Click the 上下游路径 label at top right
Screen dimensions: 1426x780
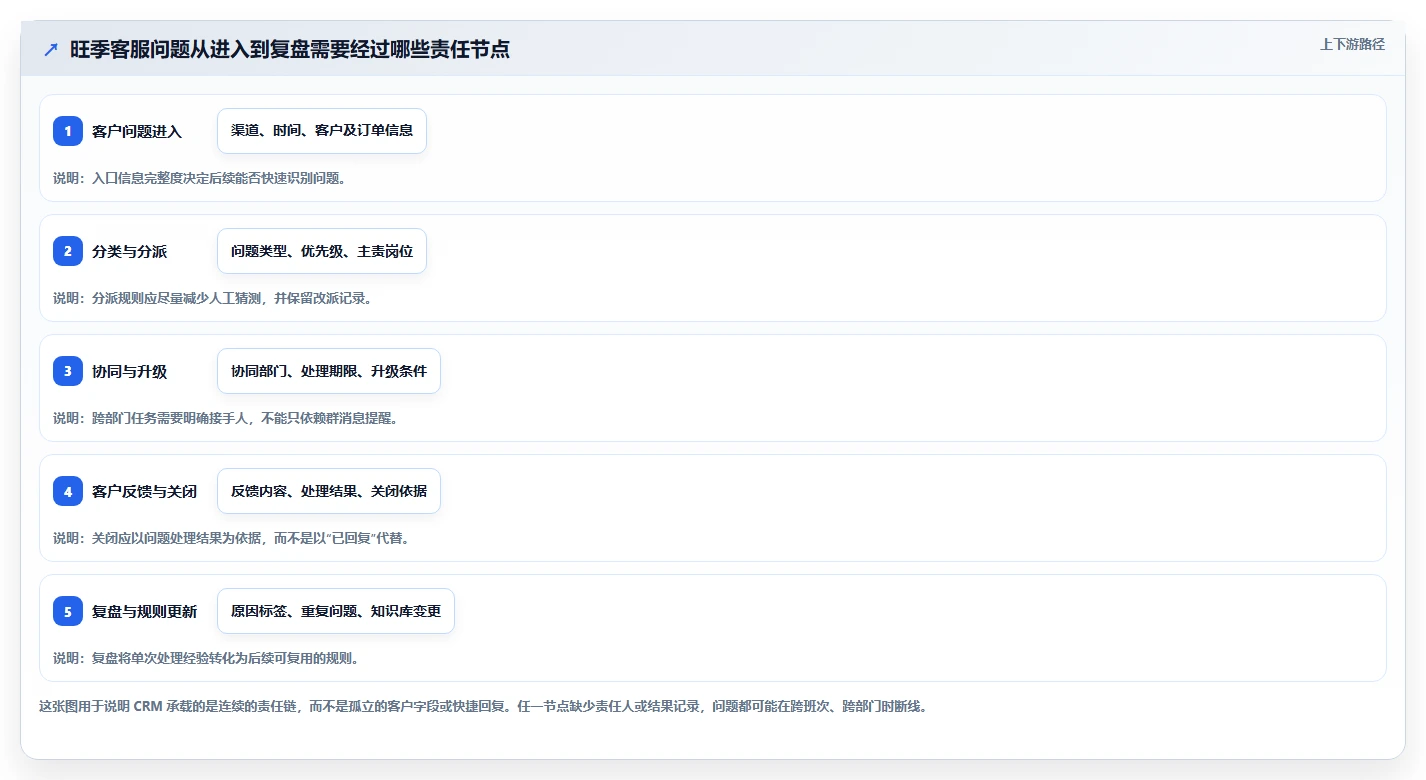tap(1352, 44)
